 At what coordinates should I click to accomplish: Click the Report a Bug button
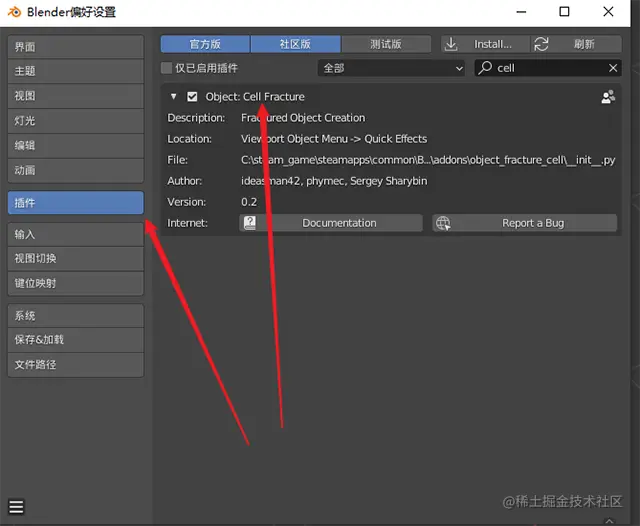[x=524, y=223]
